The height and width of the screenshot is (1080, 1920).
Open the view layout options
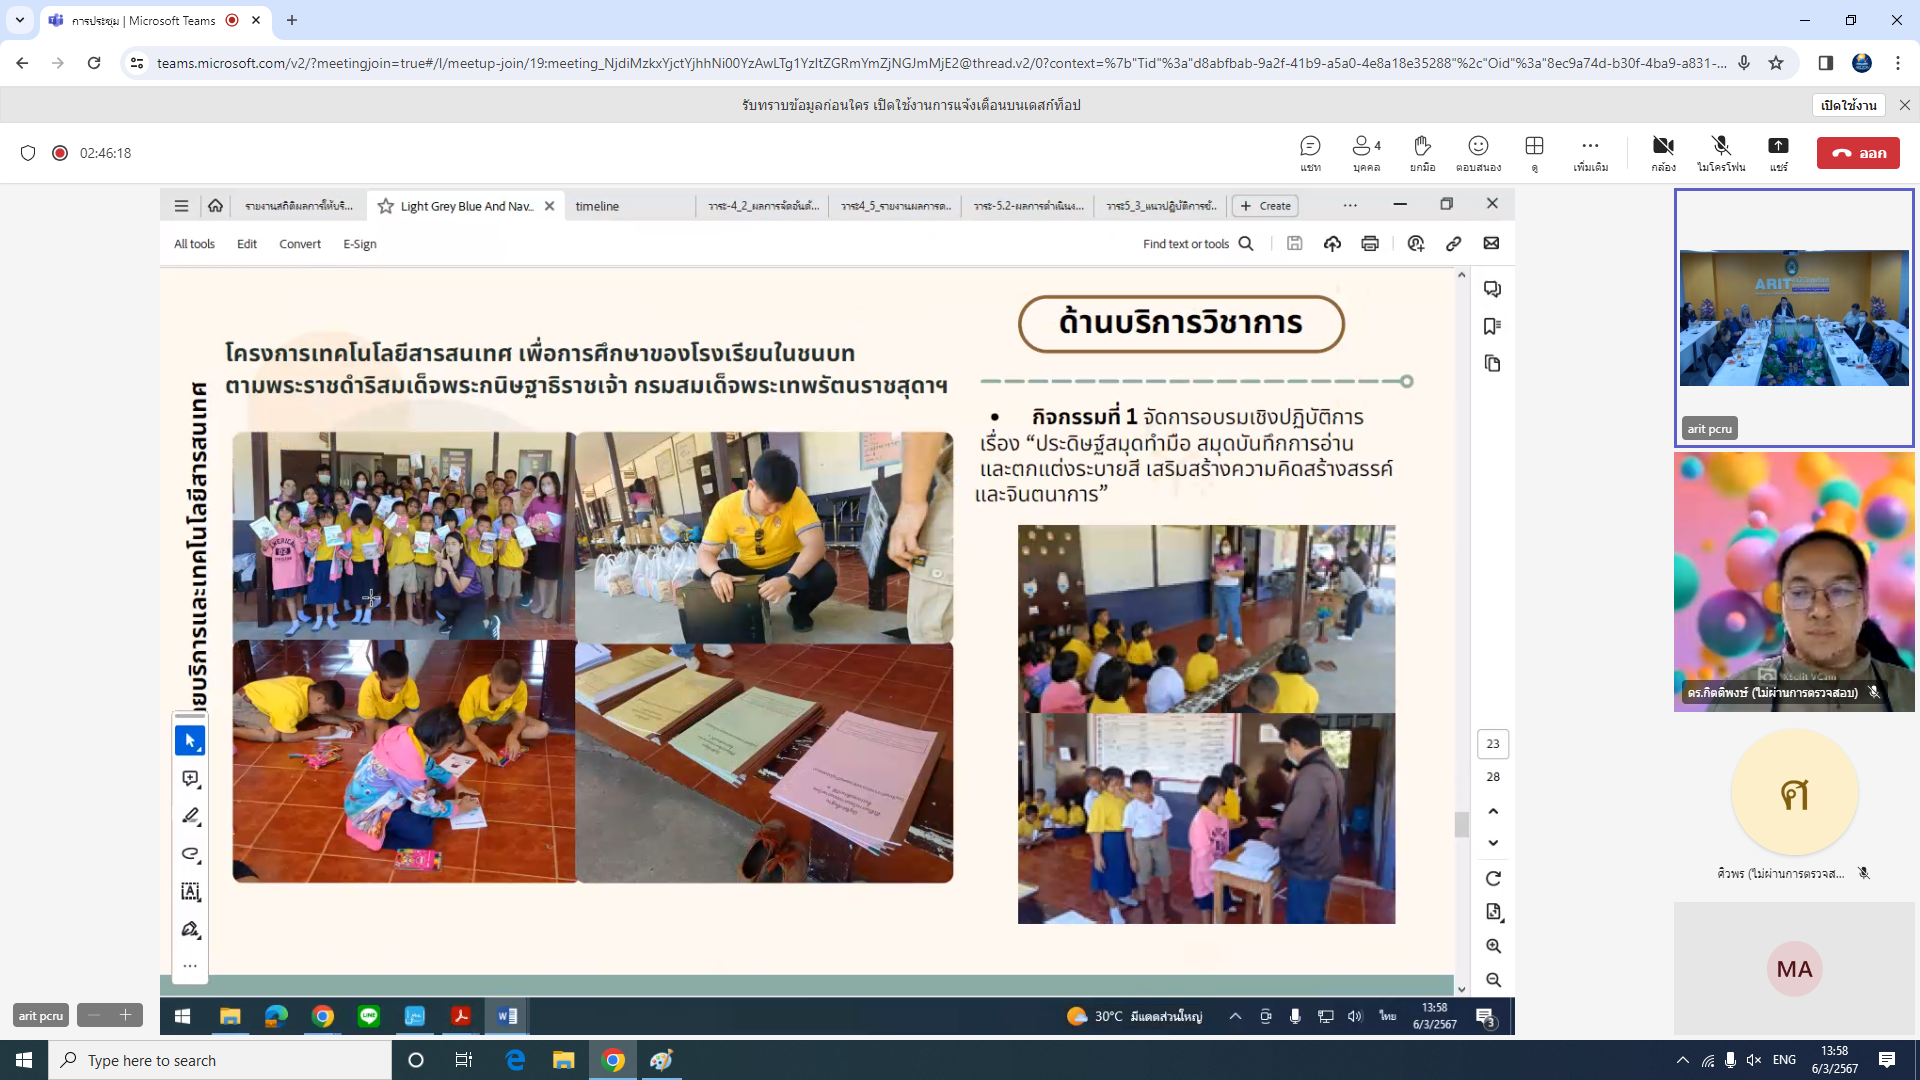coord(1534,153)
